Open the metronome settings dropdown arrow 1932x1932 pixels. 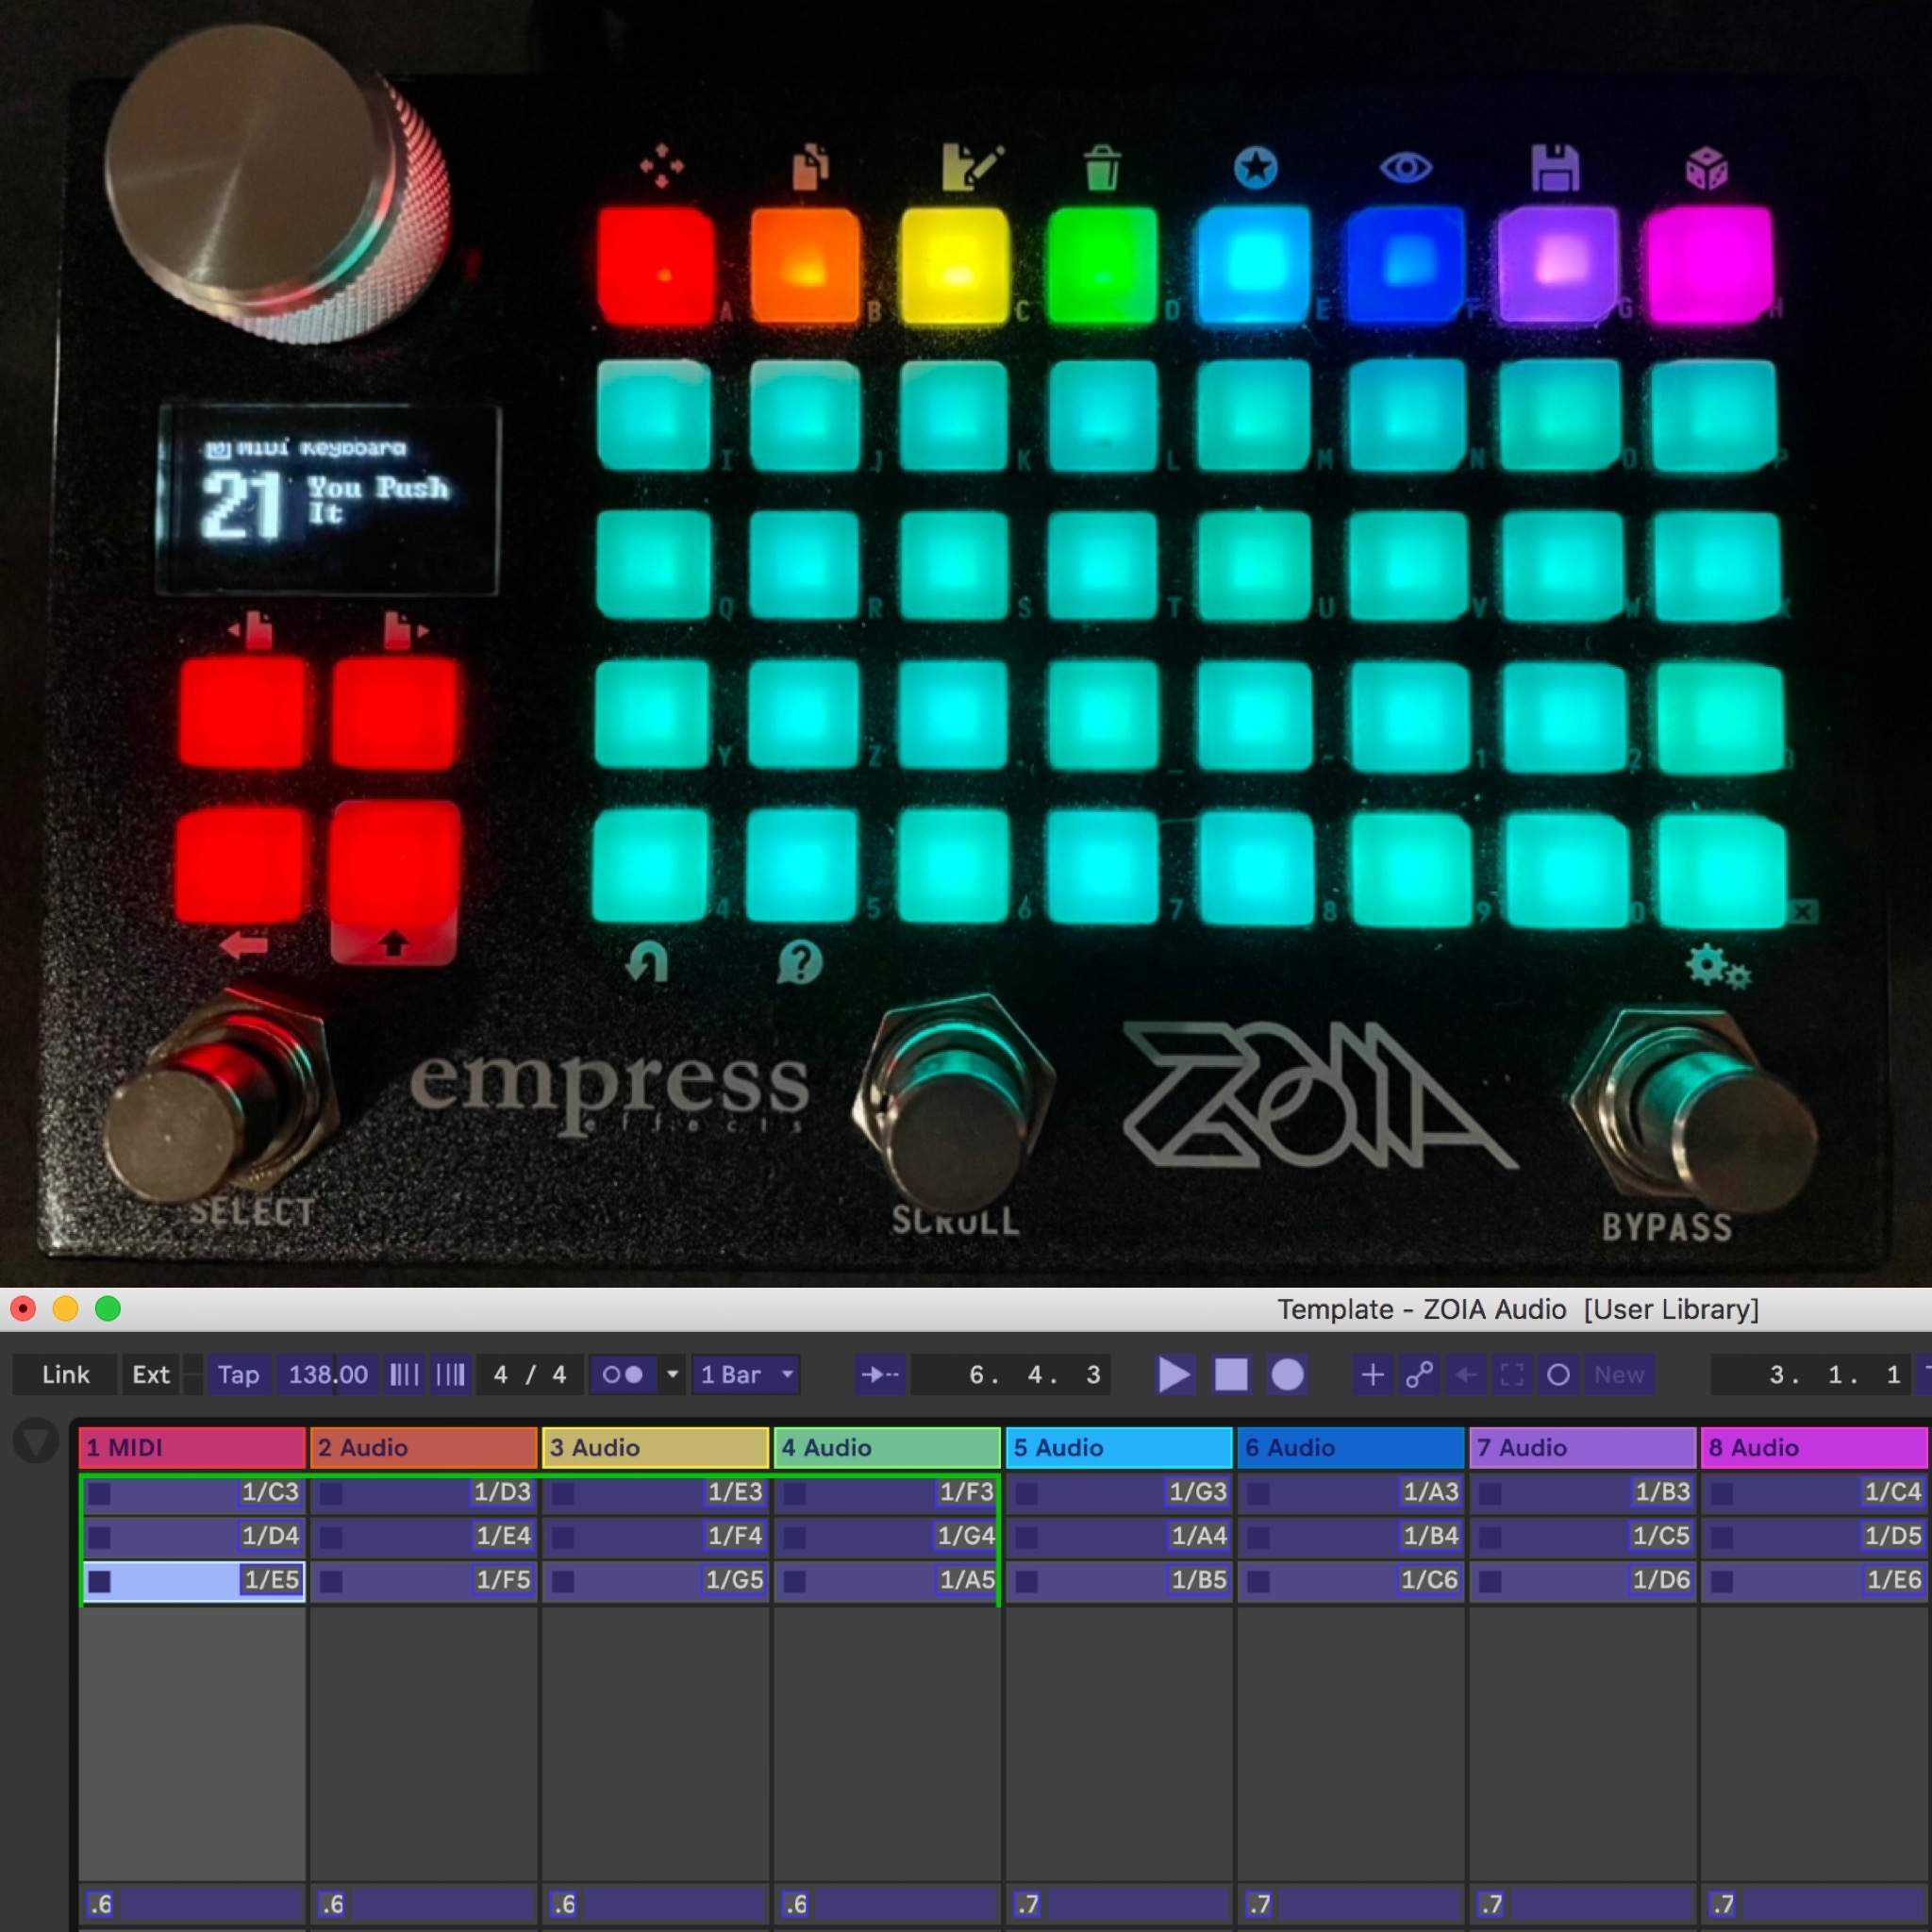(x=673, y=1374)
